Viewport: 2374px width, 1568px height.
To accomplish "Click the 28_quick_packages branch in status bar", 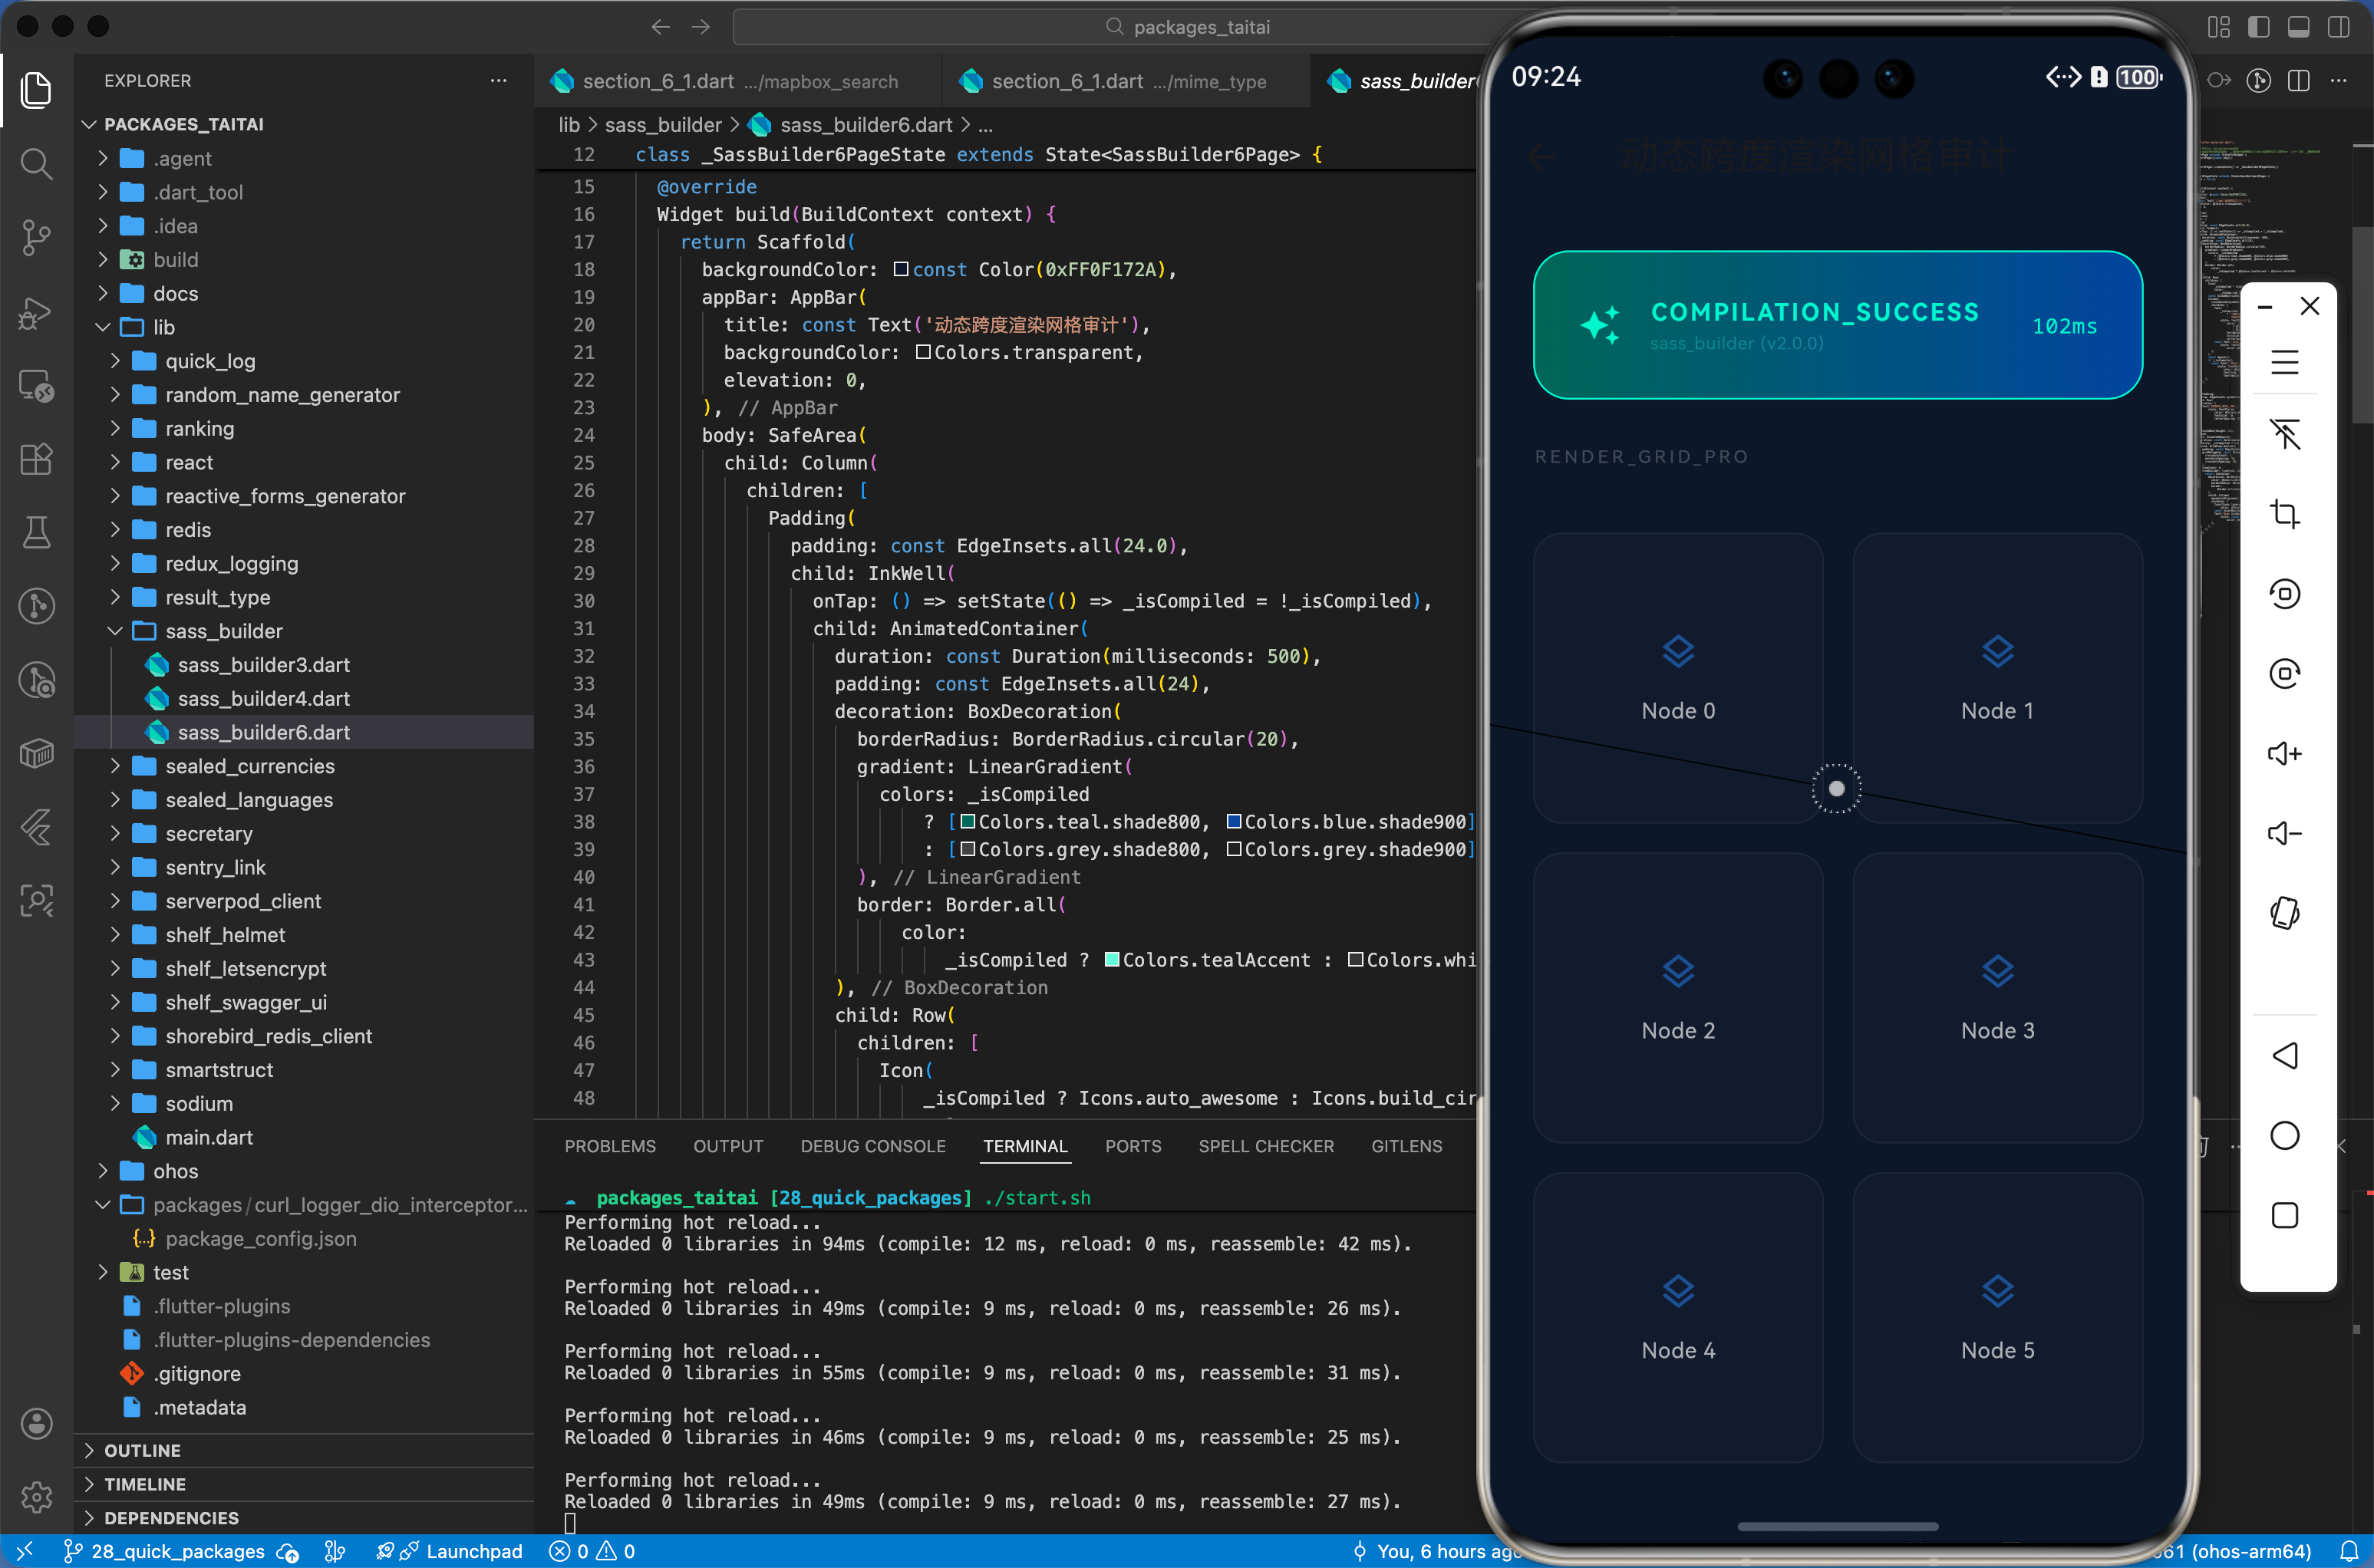I will pos(177,1551).
